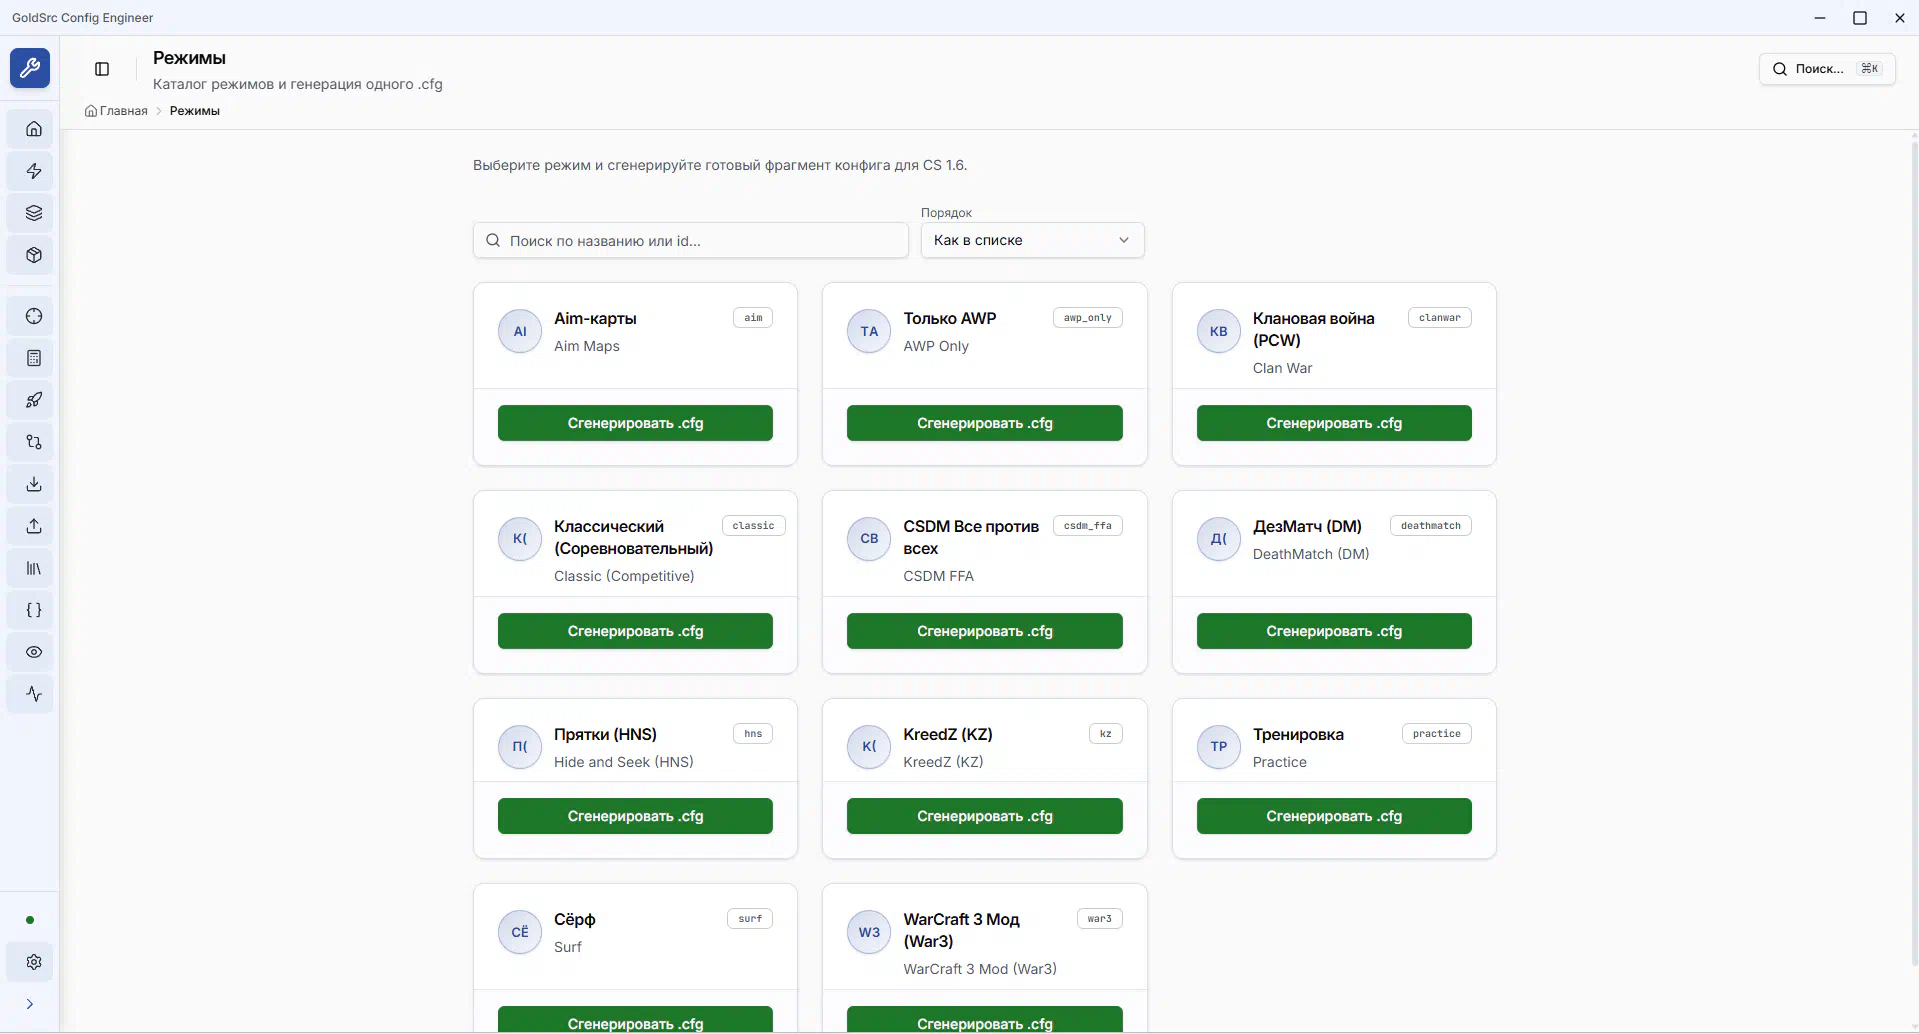Expand the sidebar with bottom chevron
Viewport: 1919px width, 1034px height.
(x=30, y=1004)
